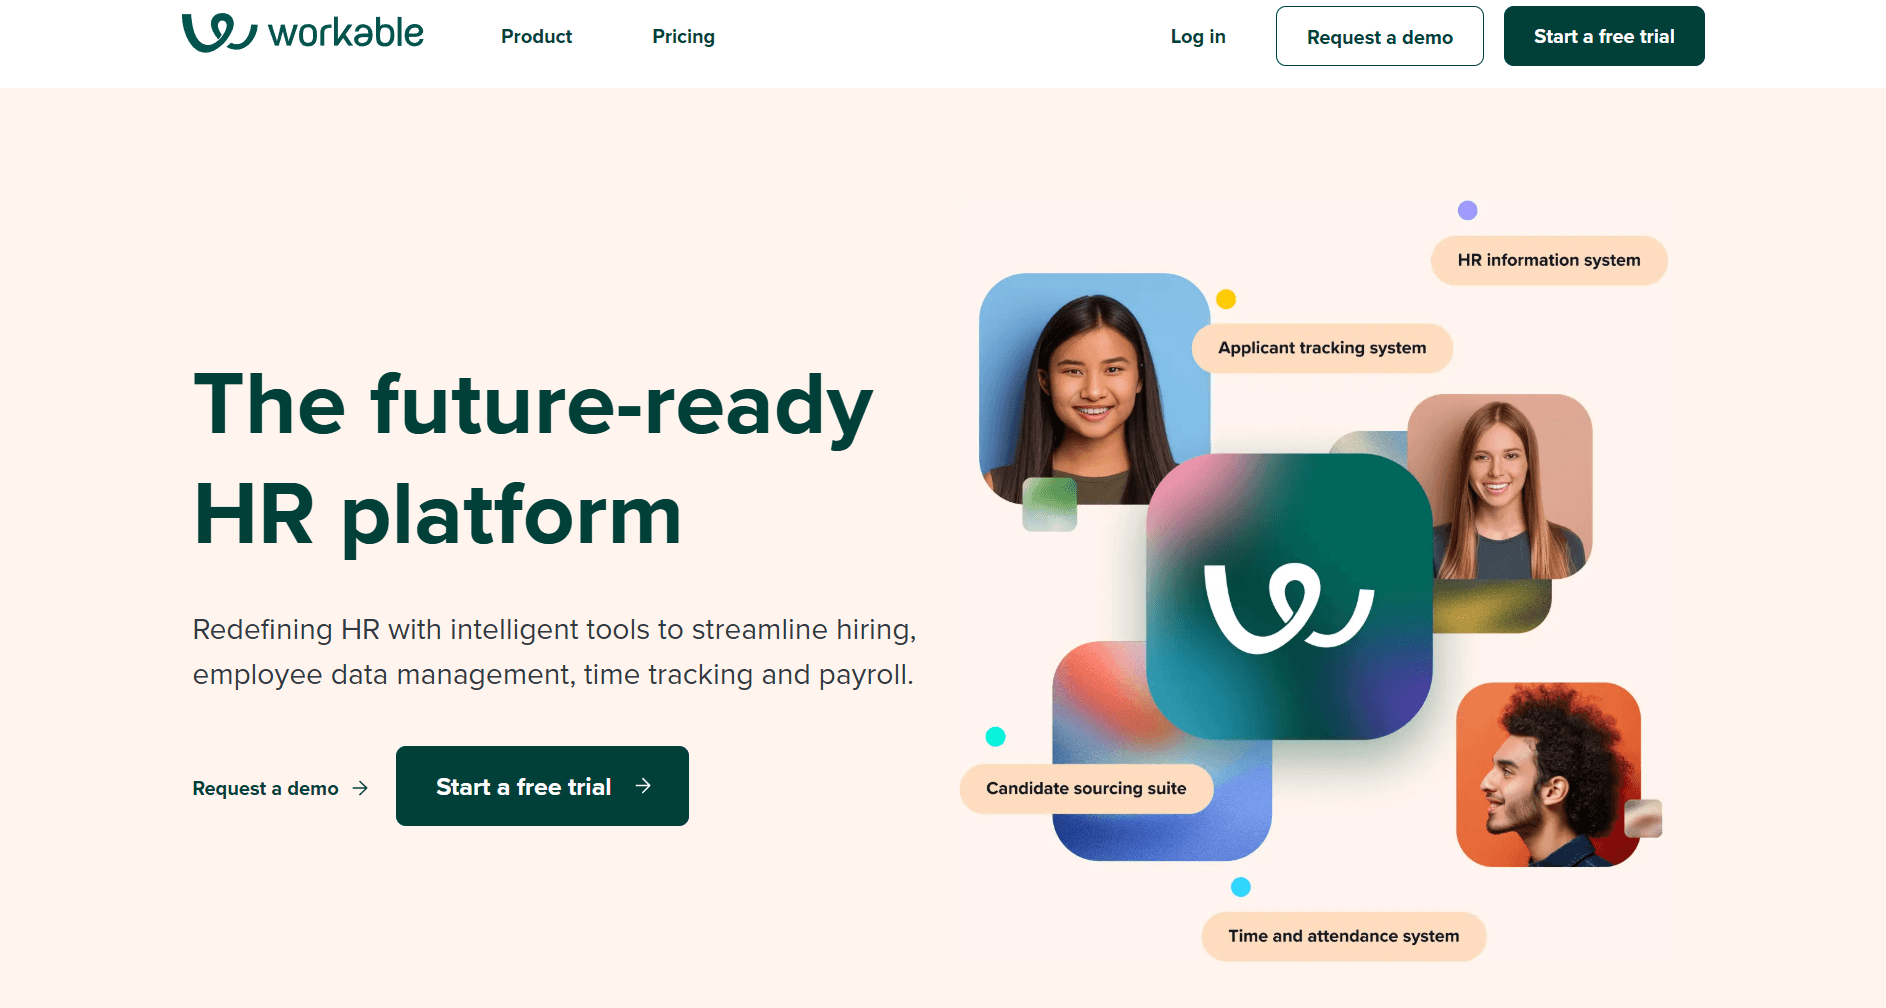This screenshot has height=1008, width=1886.
Task: Select the Candidate sourcing suite tag
Action: [x=1086, y=788]
